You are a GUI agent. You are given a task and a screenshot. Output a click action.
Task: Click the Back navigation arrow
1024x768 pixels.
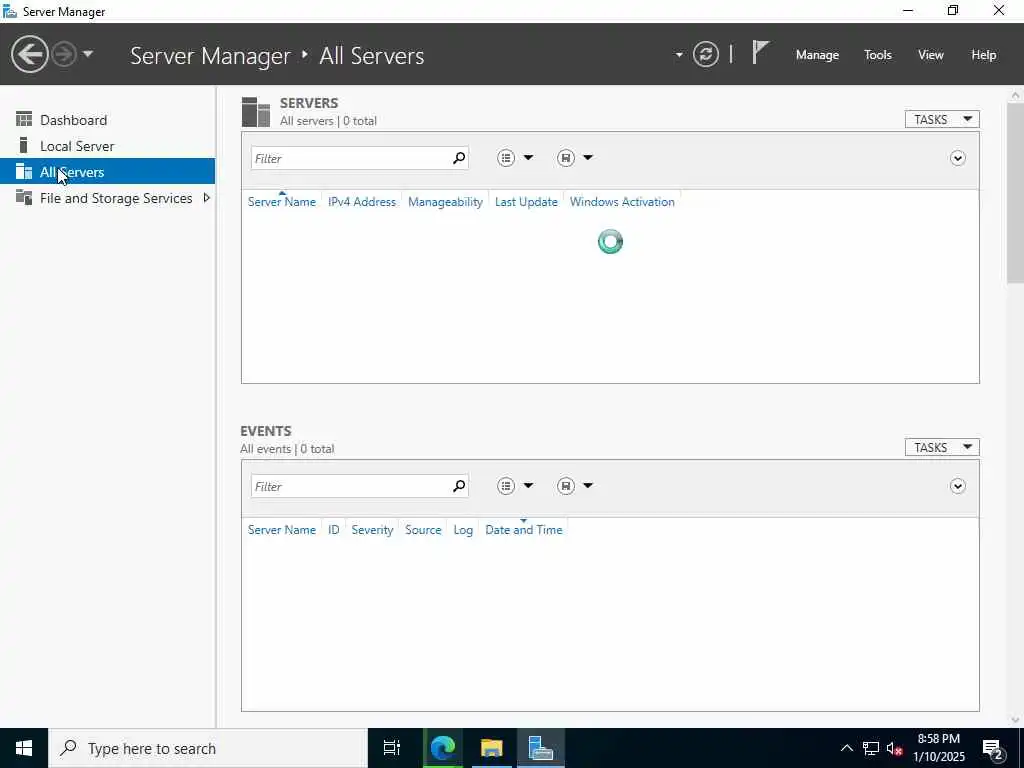(x=29, y=54)
